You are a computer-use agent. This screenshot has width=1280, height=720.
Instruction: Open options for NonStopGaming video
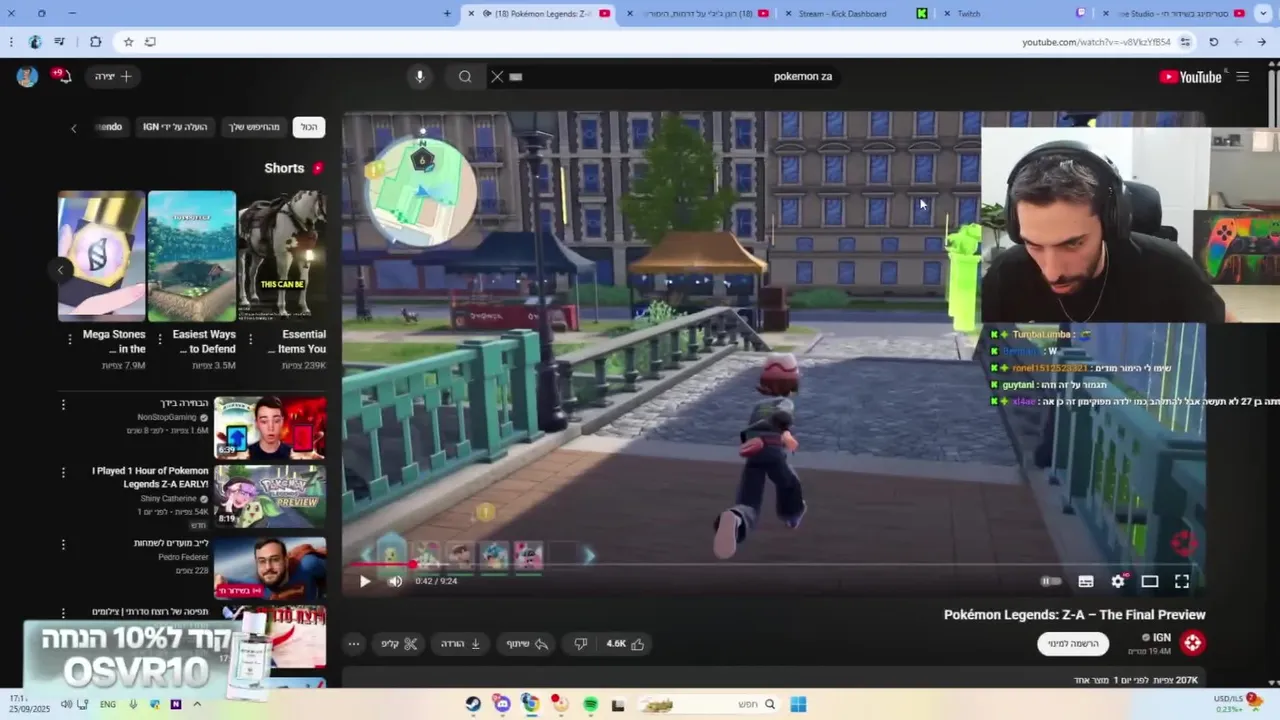[63, 405]
